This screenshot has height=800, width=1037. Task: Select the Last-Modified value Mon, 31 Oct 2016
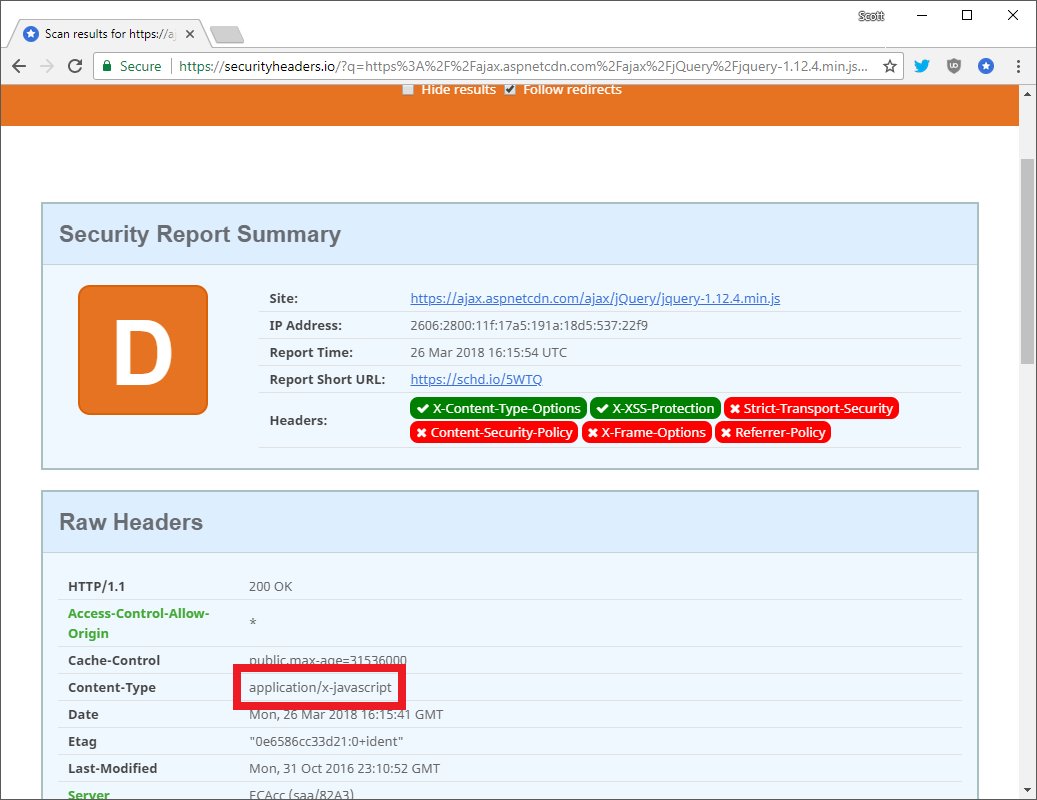(345, 769)
